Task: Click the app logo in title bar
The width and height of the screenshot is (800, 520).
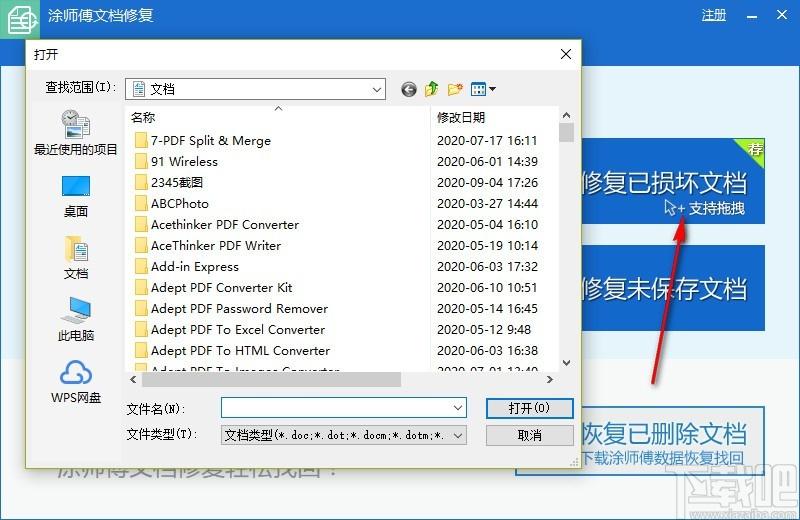Action: coord(20,19)
